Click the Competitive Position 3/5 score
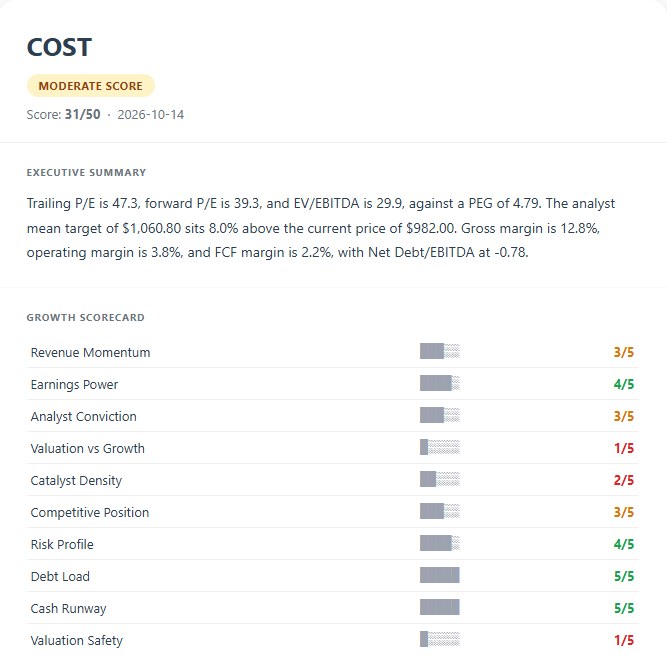The width and height of the screenshot is (667, 666). coord(624,512)
